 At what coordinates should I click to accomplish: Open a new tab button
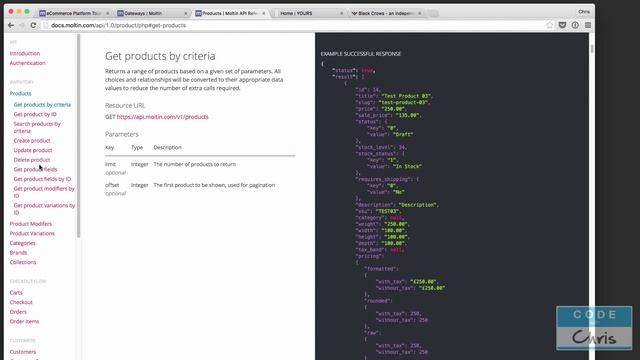pyautogui.click(x=433, y=13)
